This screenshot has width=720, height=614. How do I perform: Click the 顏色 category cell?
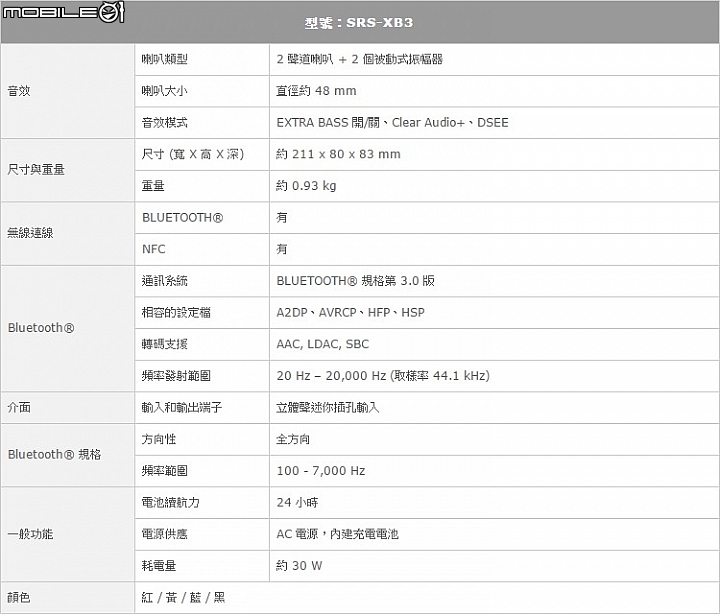68,597
